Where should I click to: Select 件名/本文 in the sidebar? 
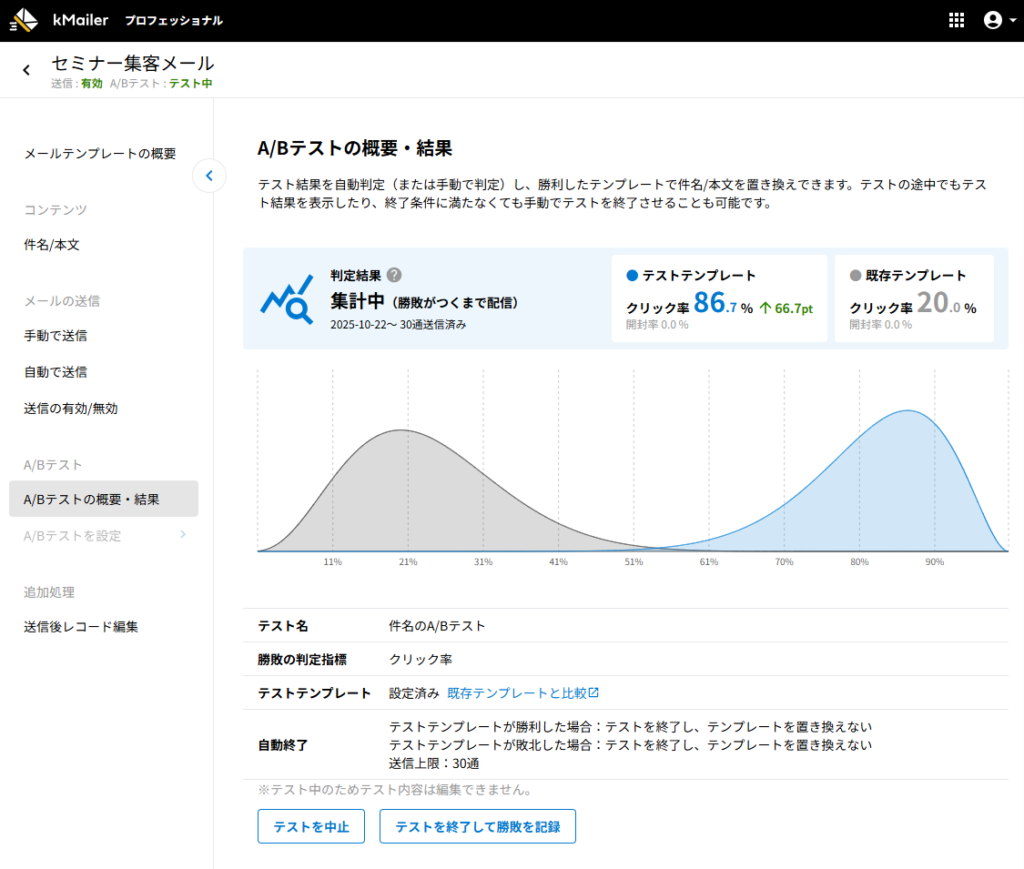[51, 245]
